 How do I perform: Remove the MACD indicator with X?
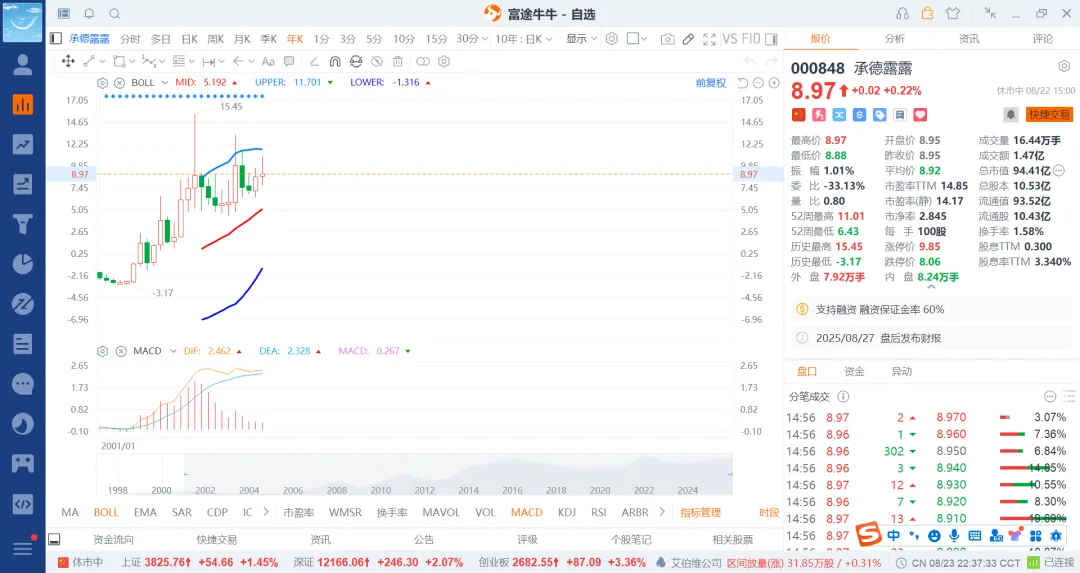(121, 351)
